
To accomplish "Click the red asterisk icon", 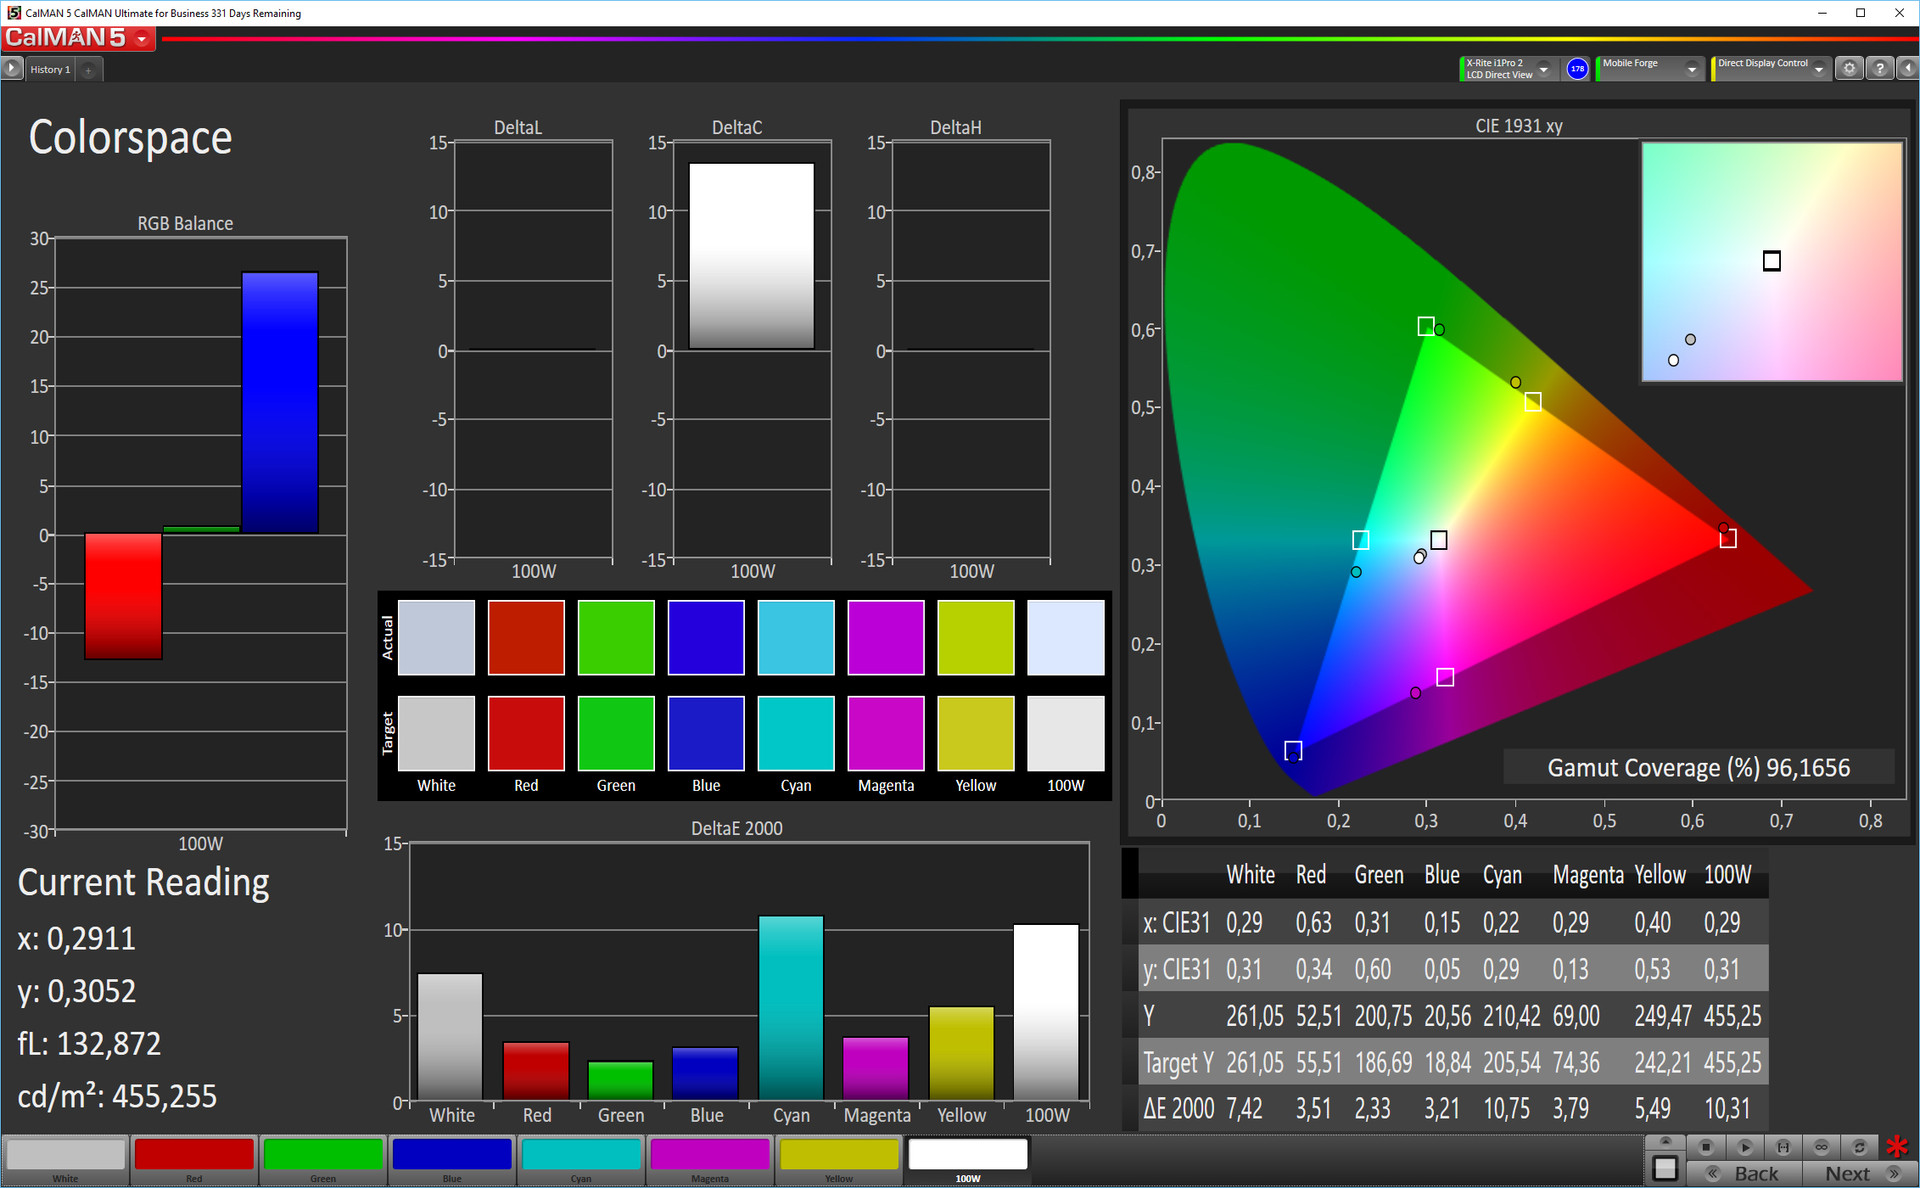I will point(1897,1147).
